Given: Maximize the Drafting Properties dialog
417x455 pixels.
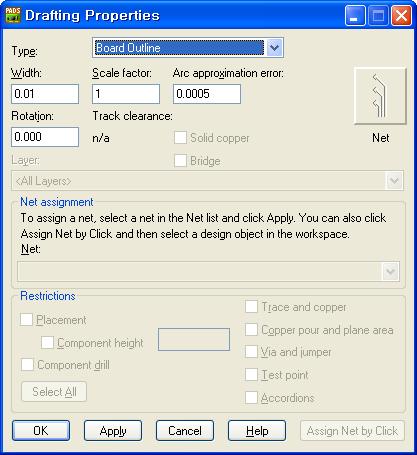Looking at the screenshot, I should coord(378,16).
